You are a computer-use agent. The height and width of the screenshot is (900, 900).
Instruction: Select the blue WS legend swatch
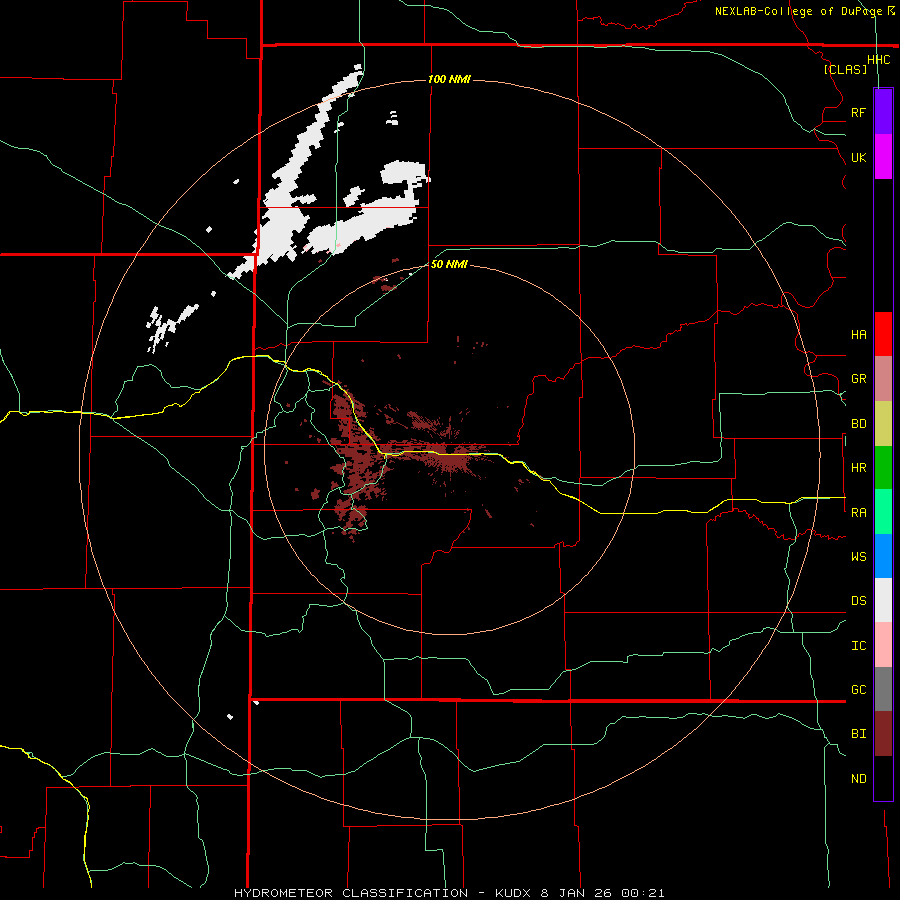(883, 556)
